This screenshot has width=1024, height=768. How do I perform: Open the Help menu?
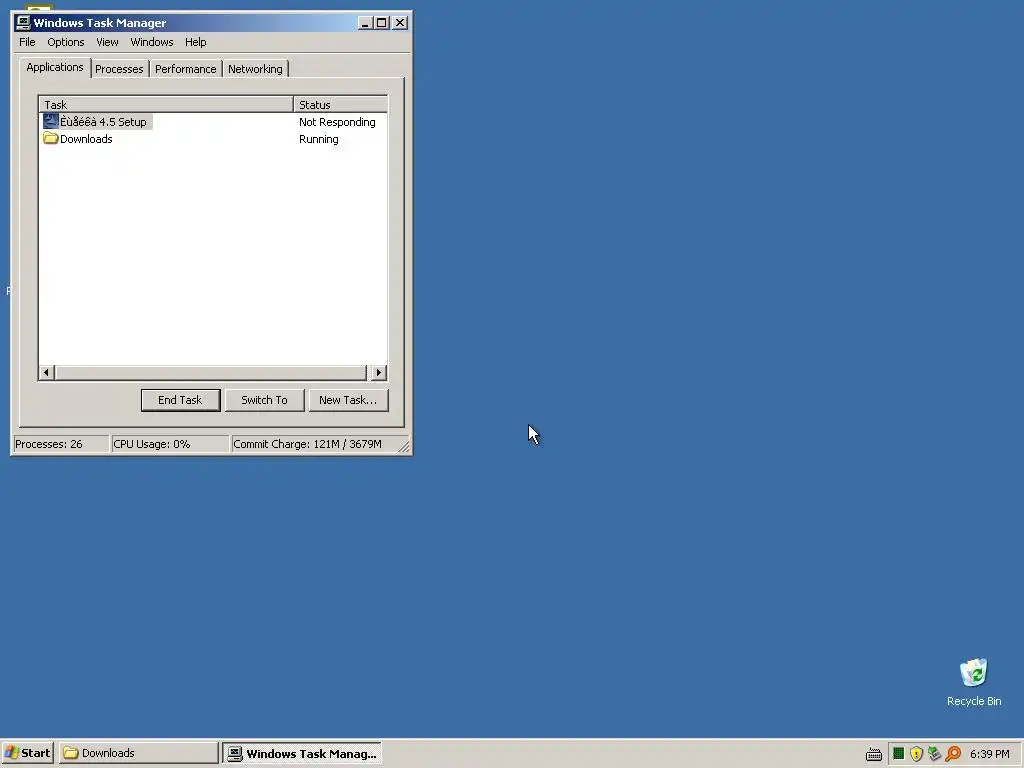pyautogui.click(x=195, y=42)
